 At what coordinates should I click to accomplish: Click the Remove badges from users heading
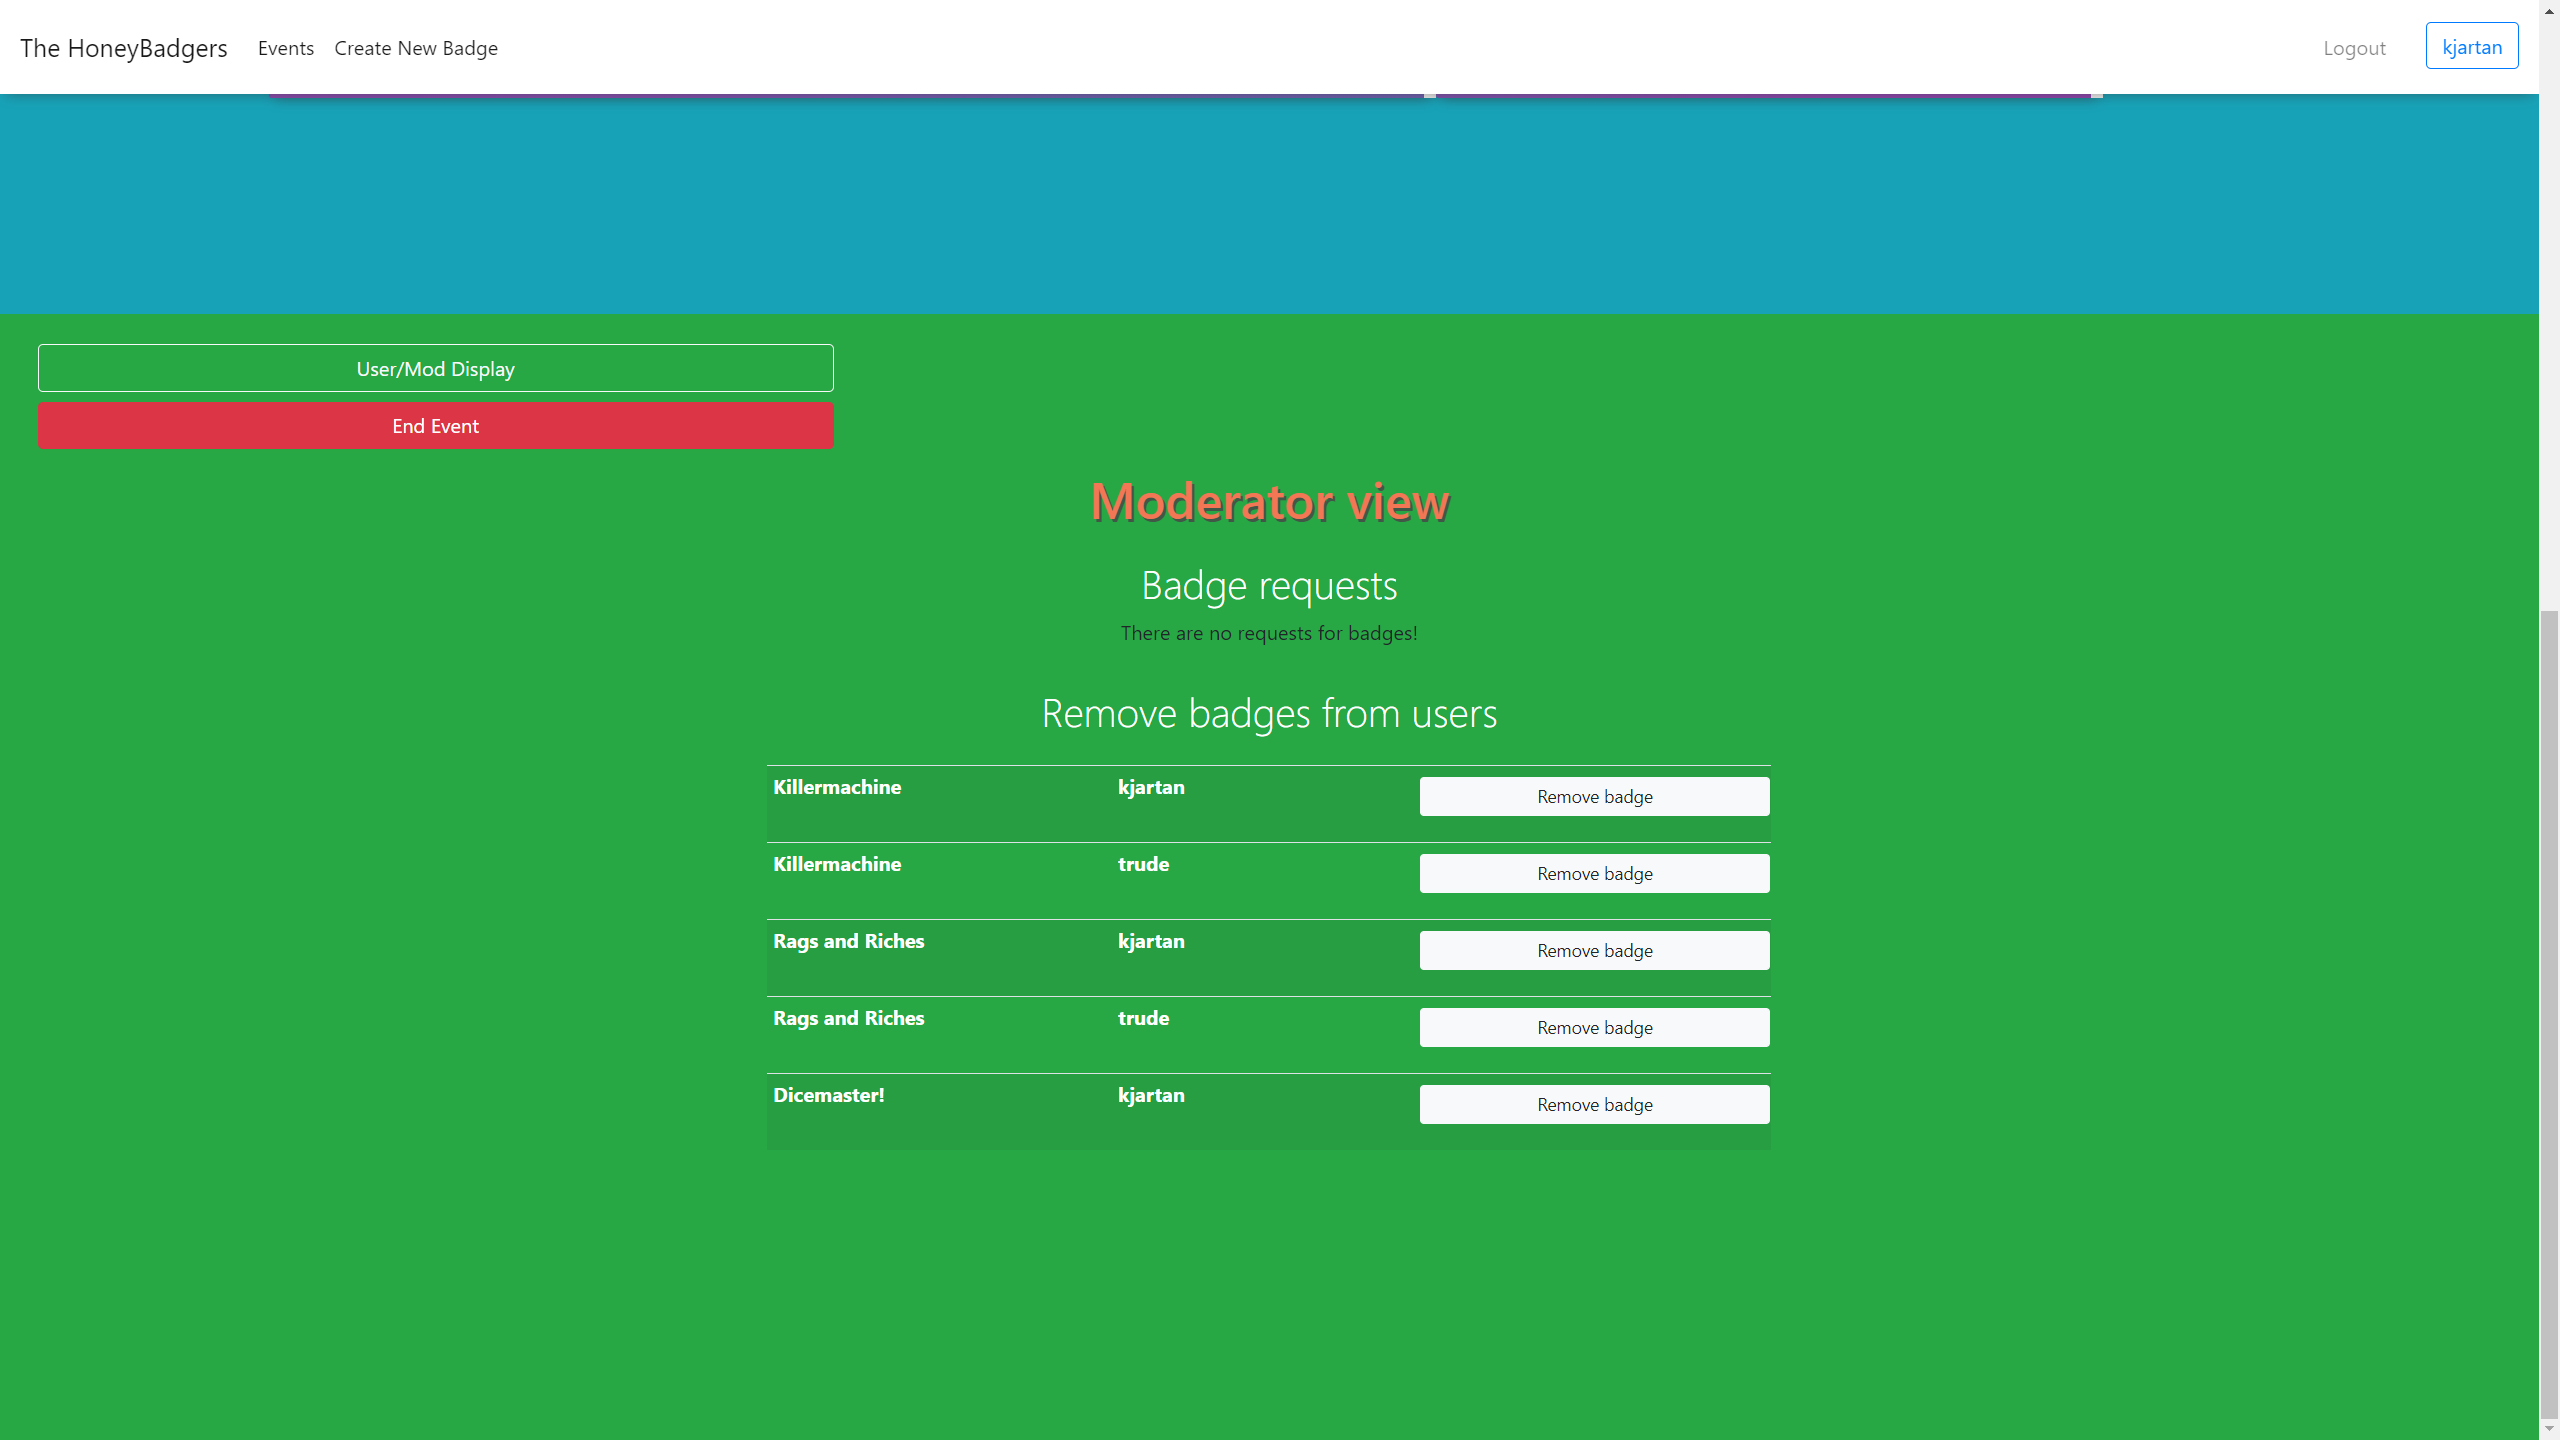pos(1269,713)
